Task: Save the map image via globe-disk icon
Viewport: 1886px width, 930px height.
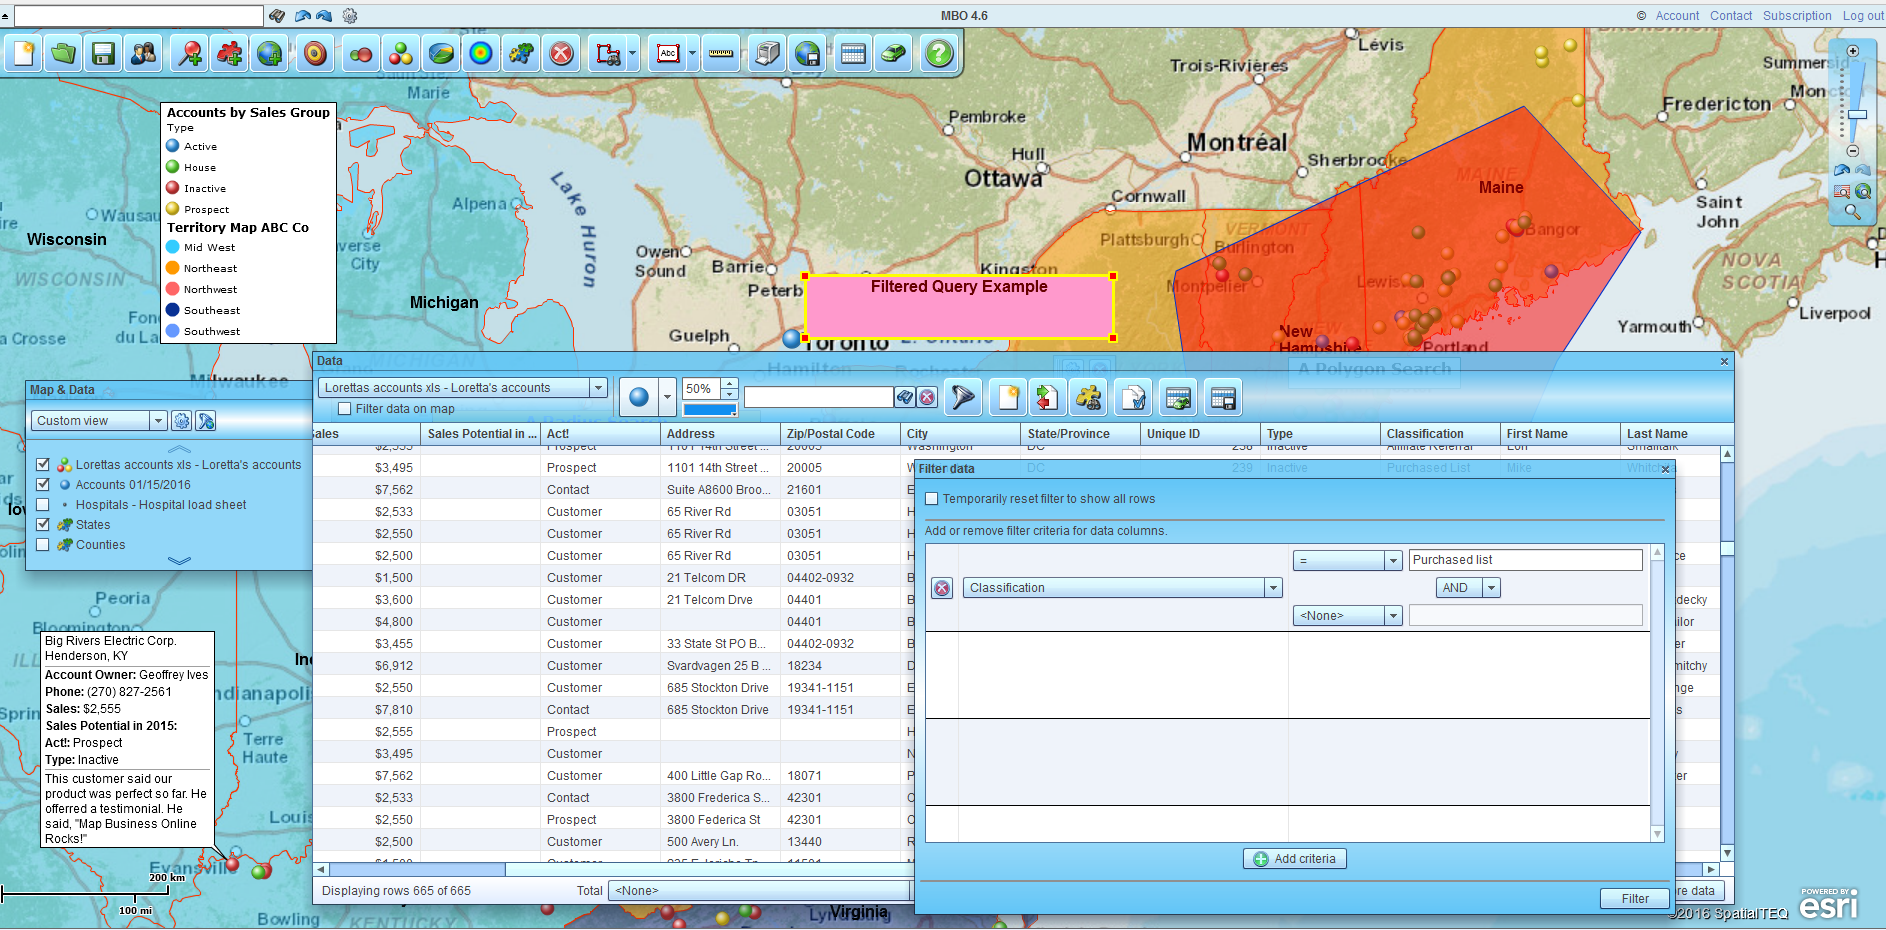Action: [807, 53]
